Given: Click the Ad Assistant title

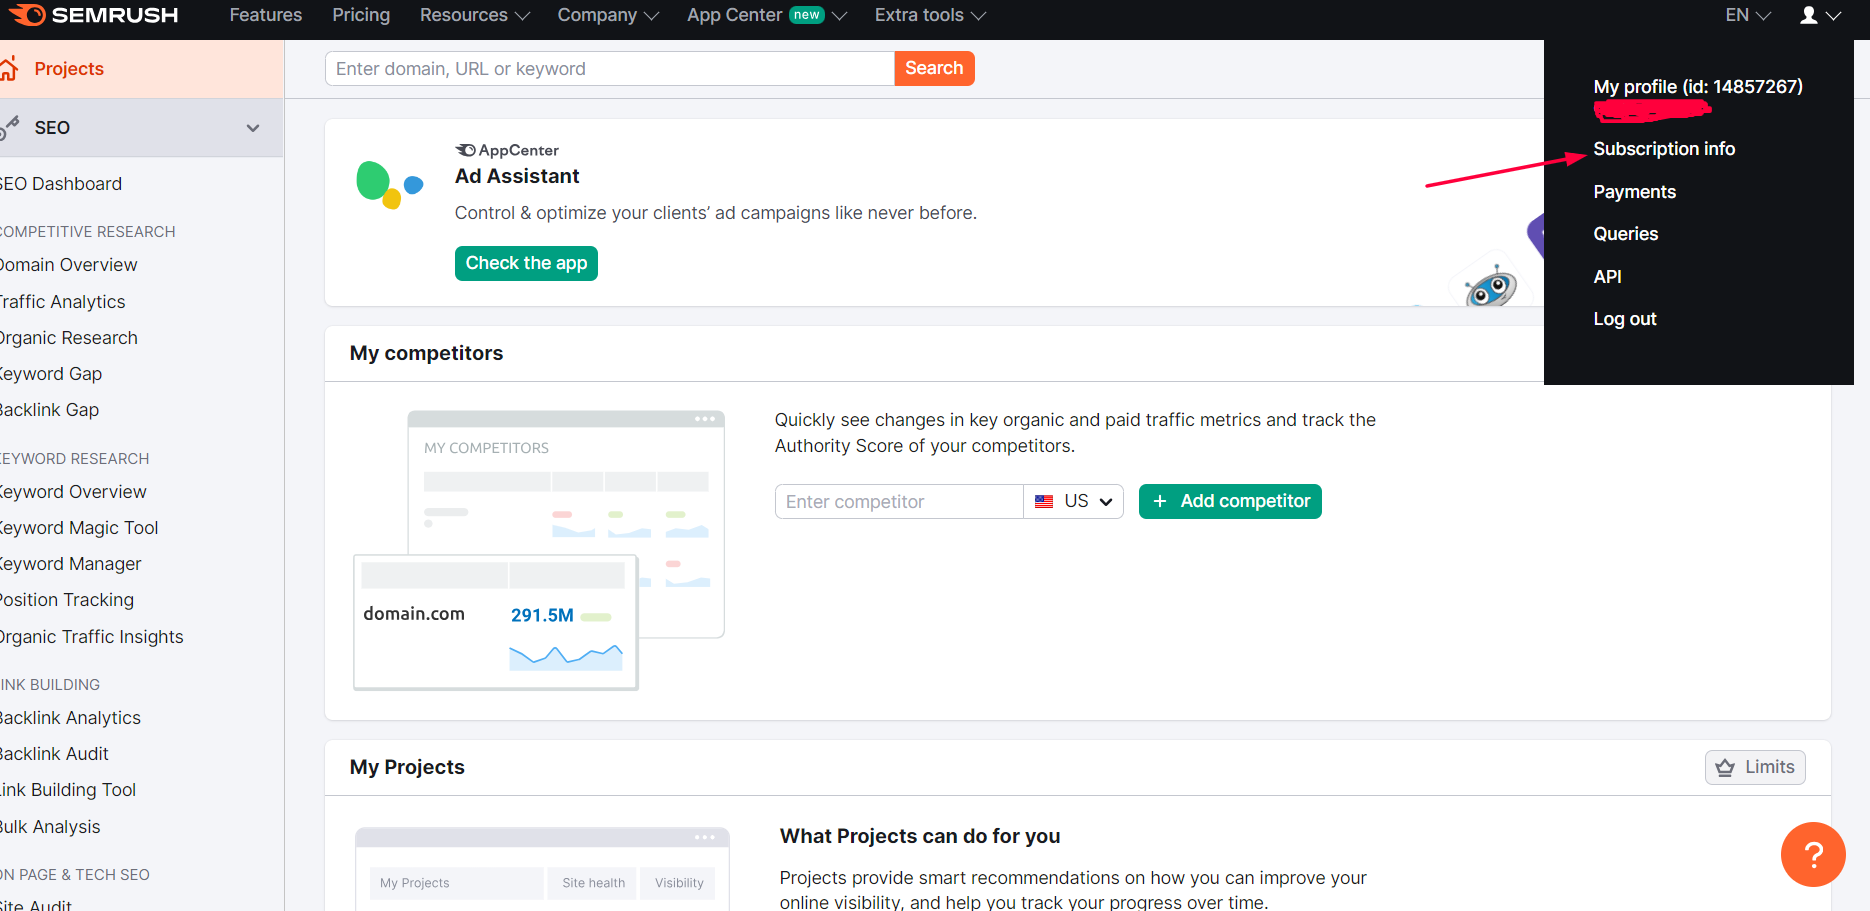Looking at the screenshot, I should 517,176.
